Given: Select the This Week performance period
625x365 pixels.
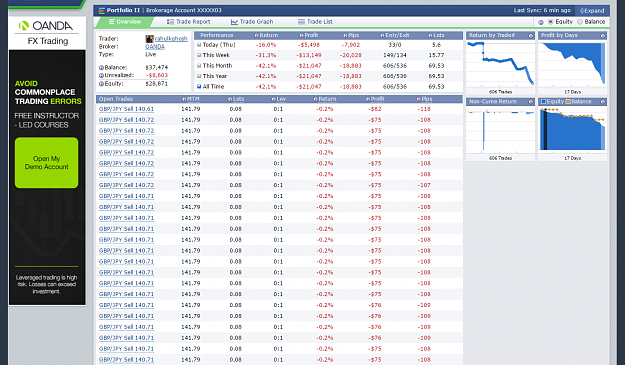Looking at the screenshot, I should [x=199, y=55].
